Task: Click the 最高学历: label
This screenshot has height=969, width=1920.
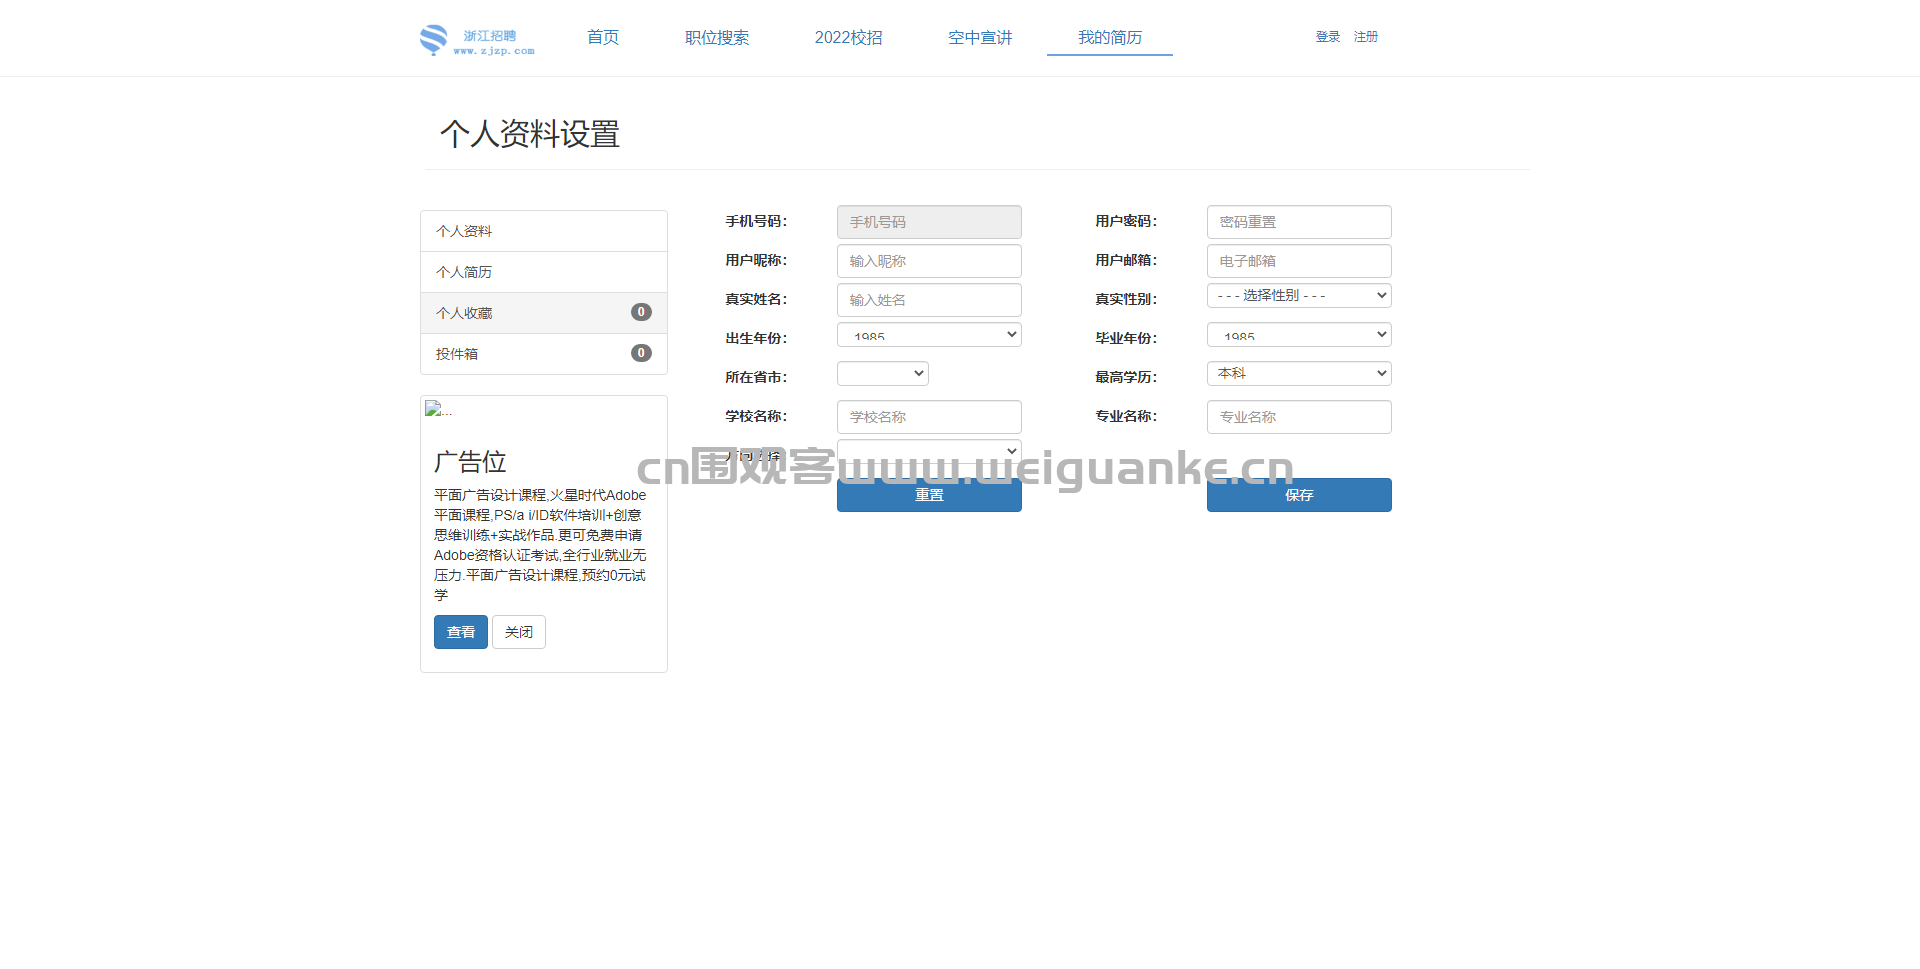Action: [x=1127, y=378]
